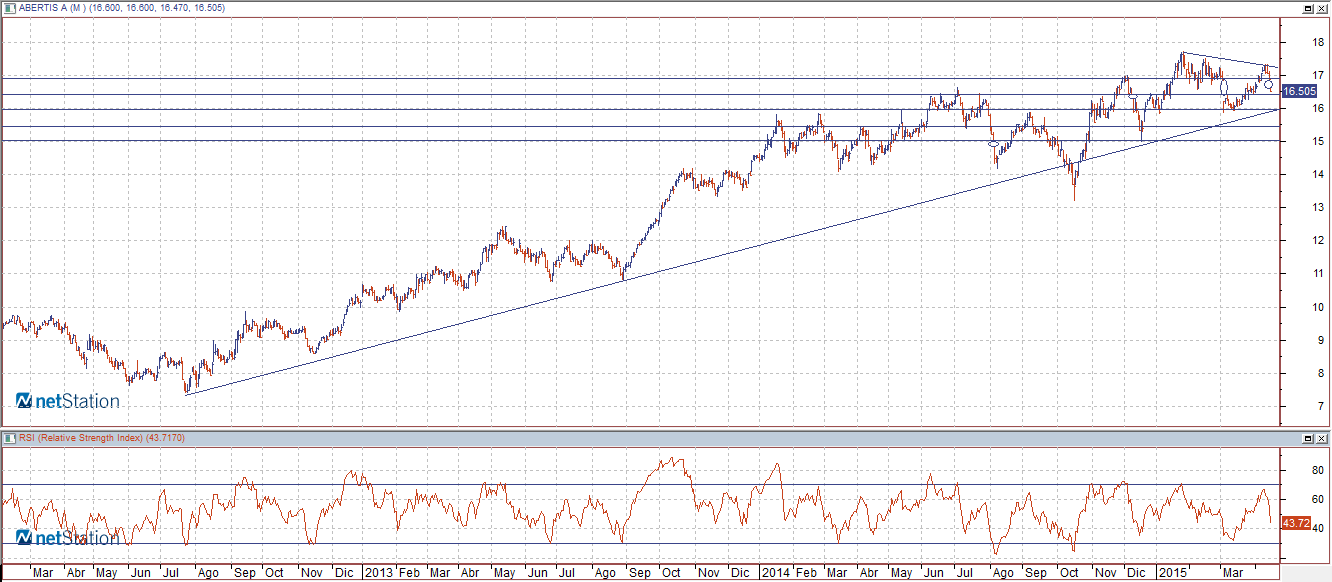This screenshot has height=582, width=1332.
Task: Click the 16.505 current price tag
Action: click(1299, 91)
